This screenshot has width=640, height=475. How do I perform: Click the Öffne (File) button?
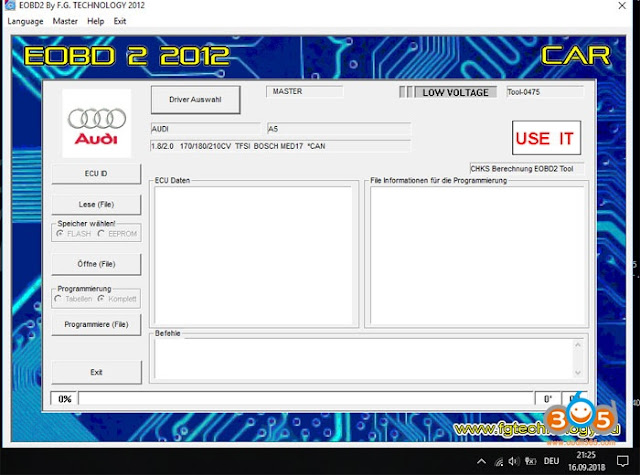tap(96, 264)
